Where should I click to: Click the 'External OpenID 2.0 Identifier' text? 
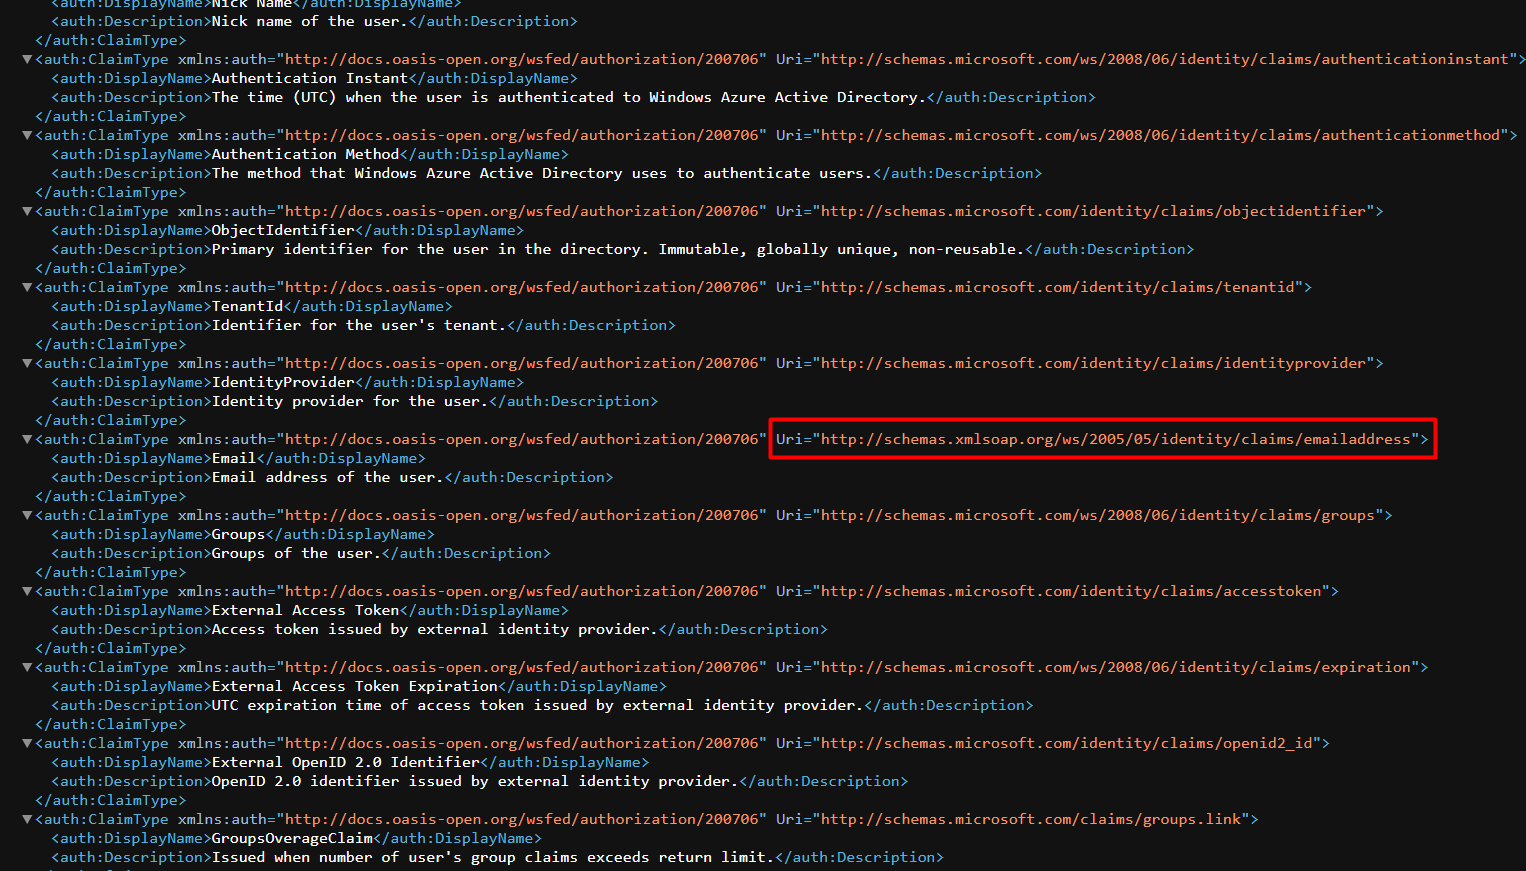(x=345, y=762)
